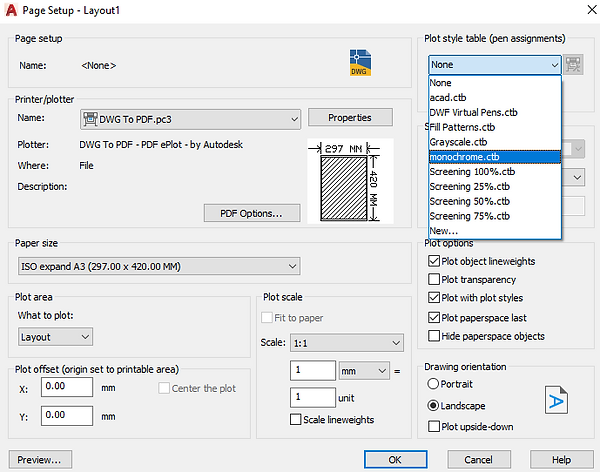Viewport: 600px width, 472px height.
Task: Confirm with the OK button
Action: [395, 459]
